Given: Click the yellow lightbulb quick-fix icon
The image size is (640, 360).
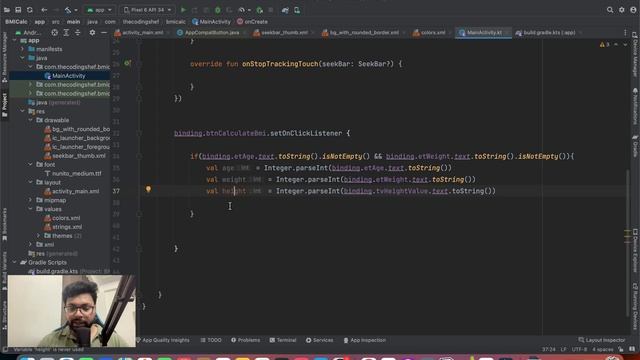Looking at the screenshot, I should tap(148, 189).
